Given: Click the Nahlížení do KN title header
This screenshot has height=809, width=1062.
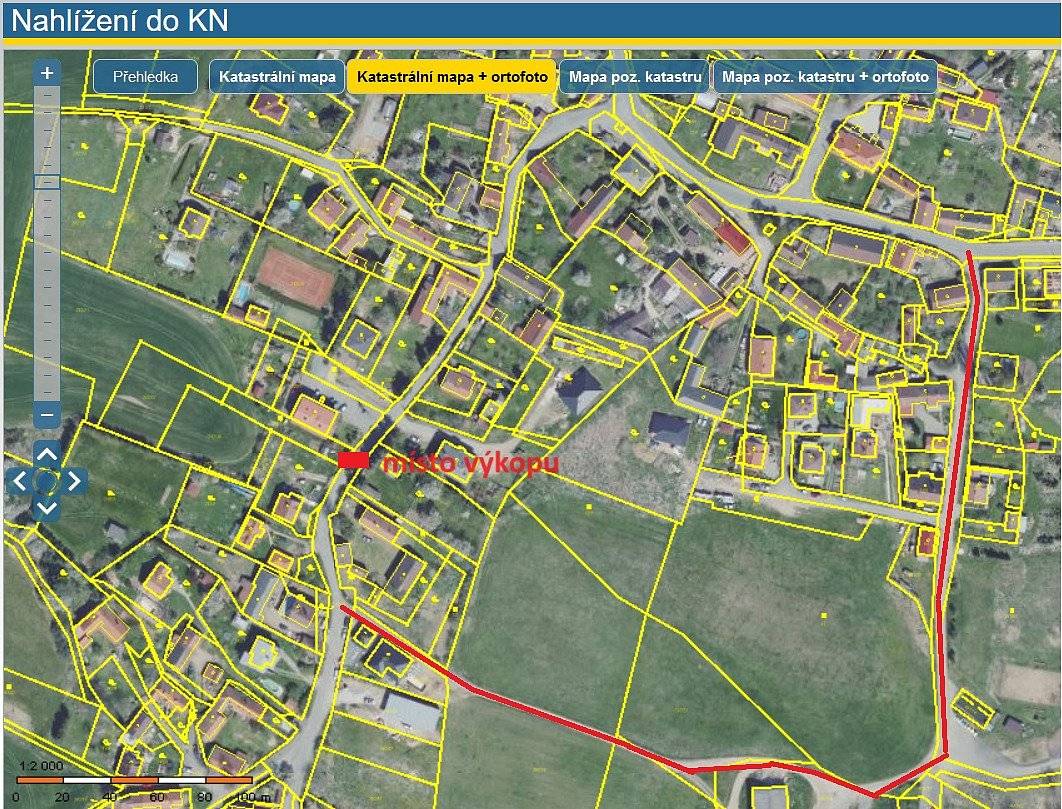Looking at the screenshot, I should [120, 17].
